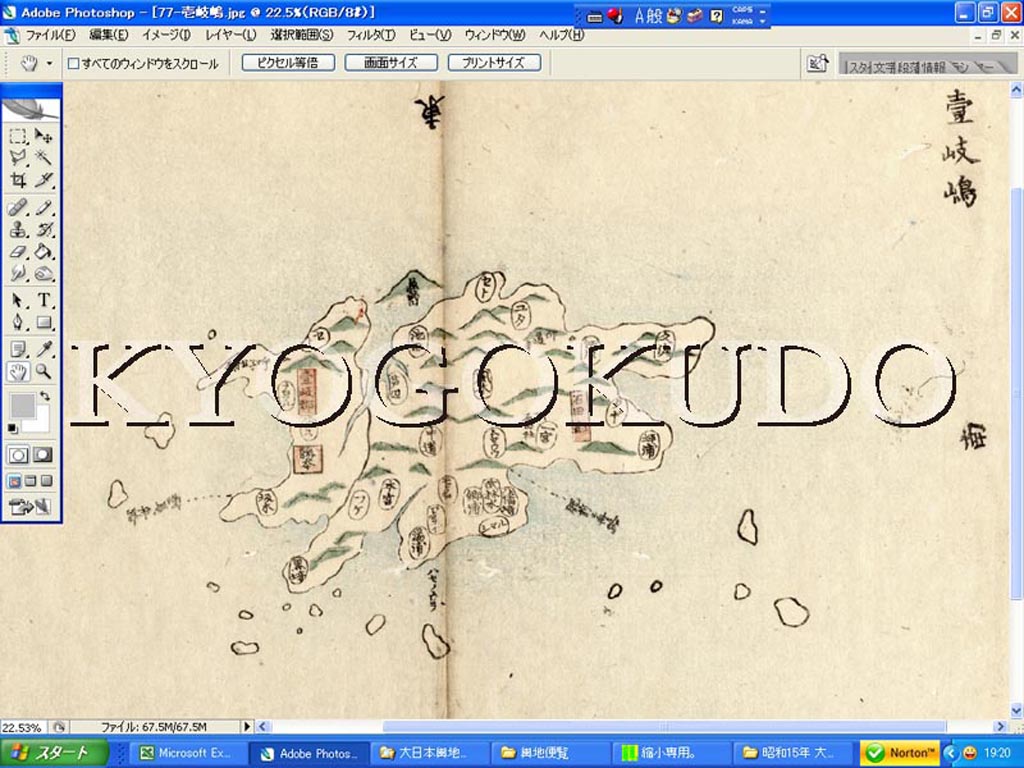Click the feather logo atop the toolbox
The height and width of the screenshot is (768, 1024).
click(x=31, y=108)
